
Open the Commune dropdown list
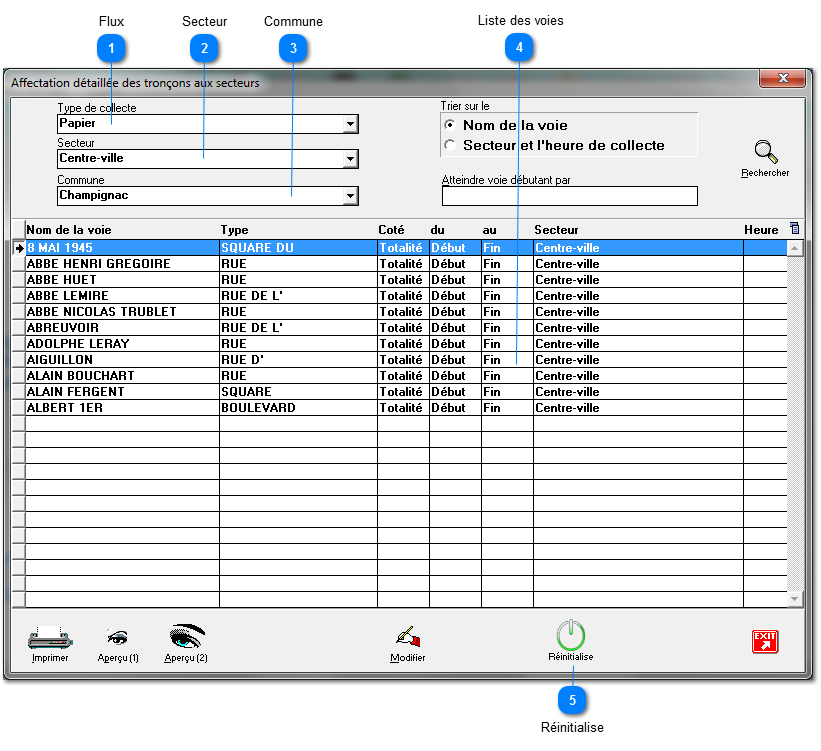coord(350,197)
